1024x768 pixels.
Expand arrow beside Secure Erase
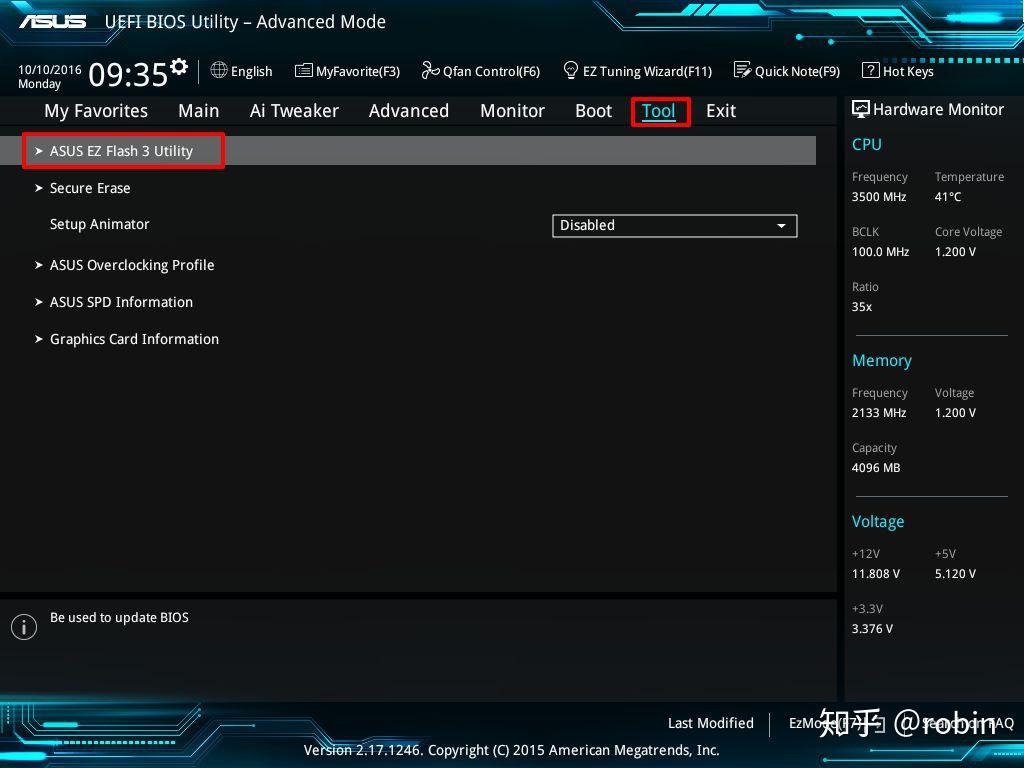pos(39,188)
